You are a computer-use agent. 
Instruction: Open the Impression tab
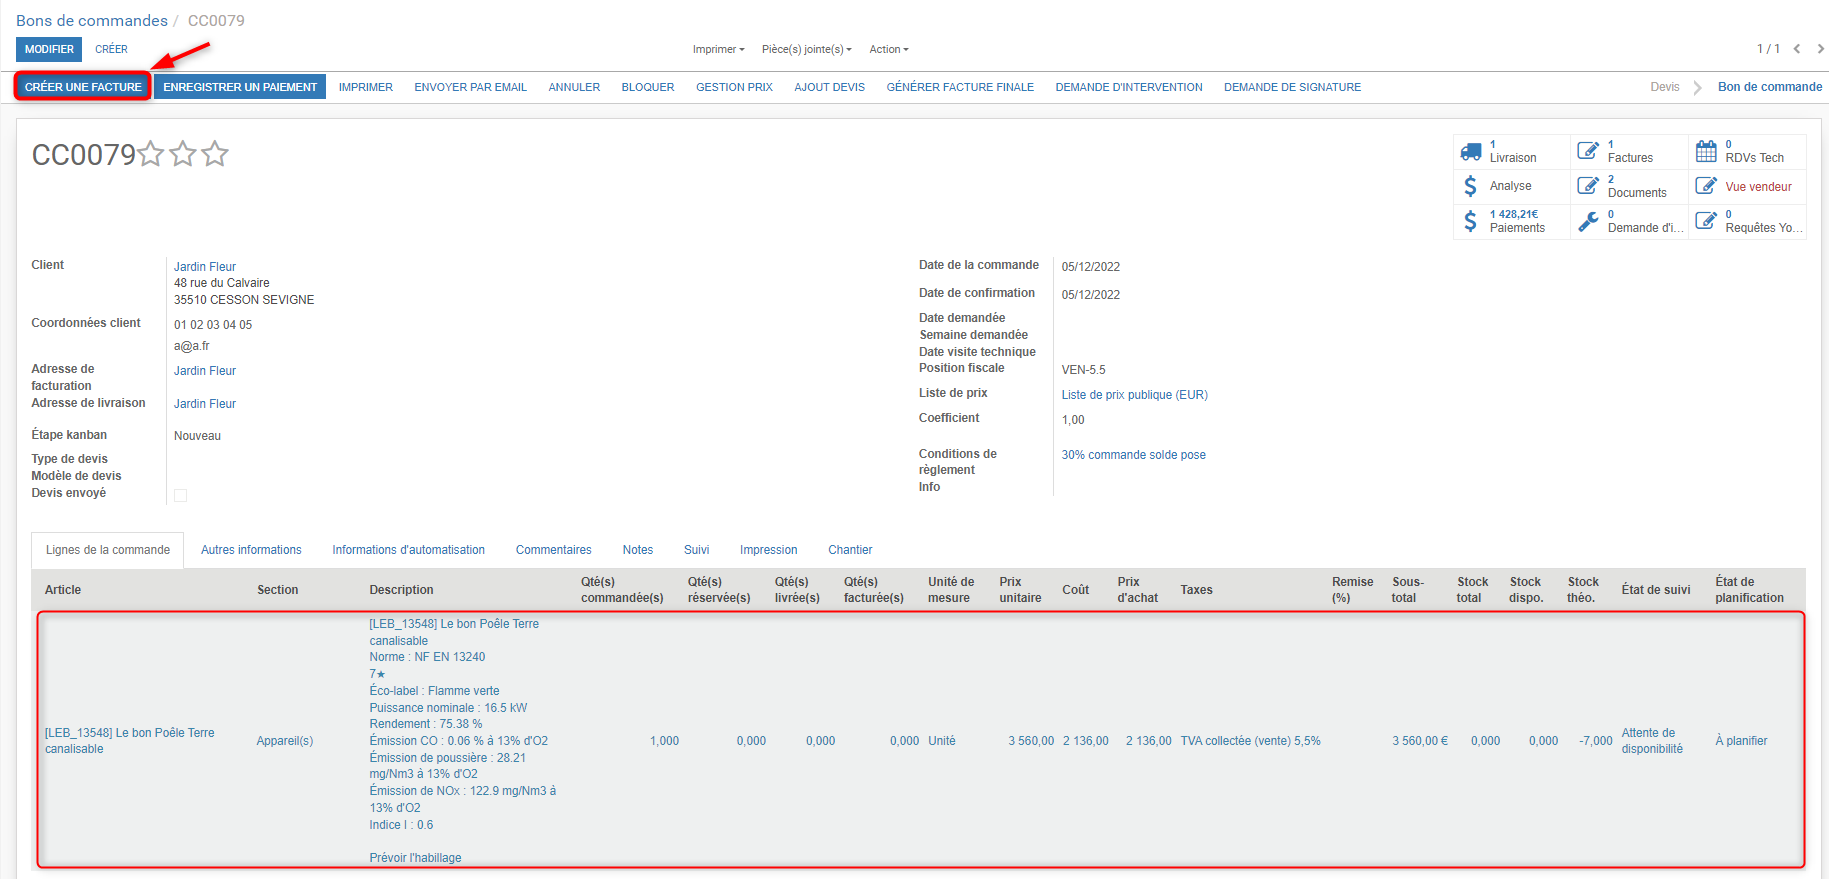[768, 550]
